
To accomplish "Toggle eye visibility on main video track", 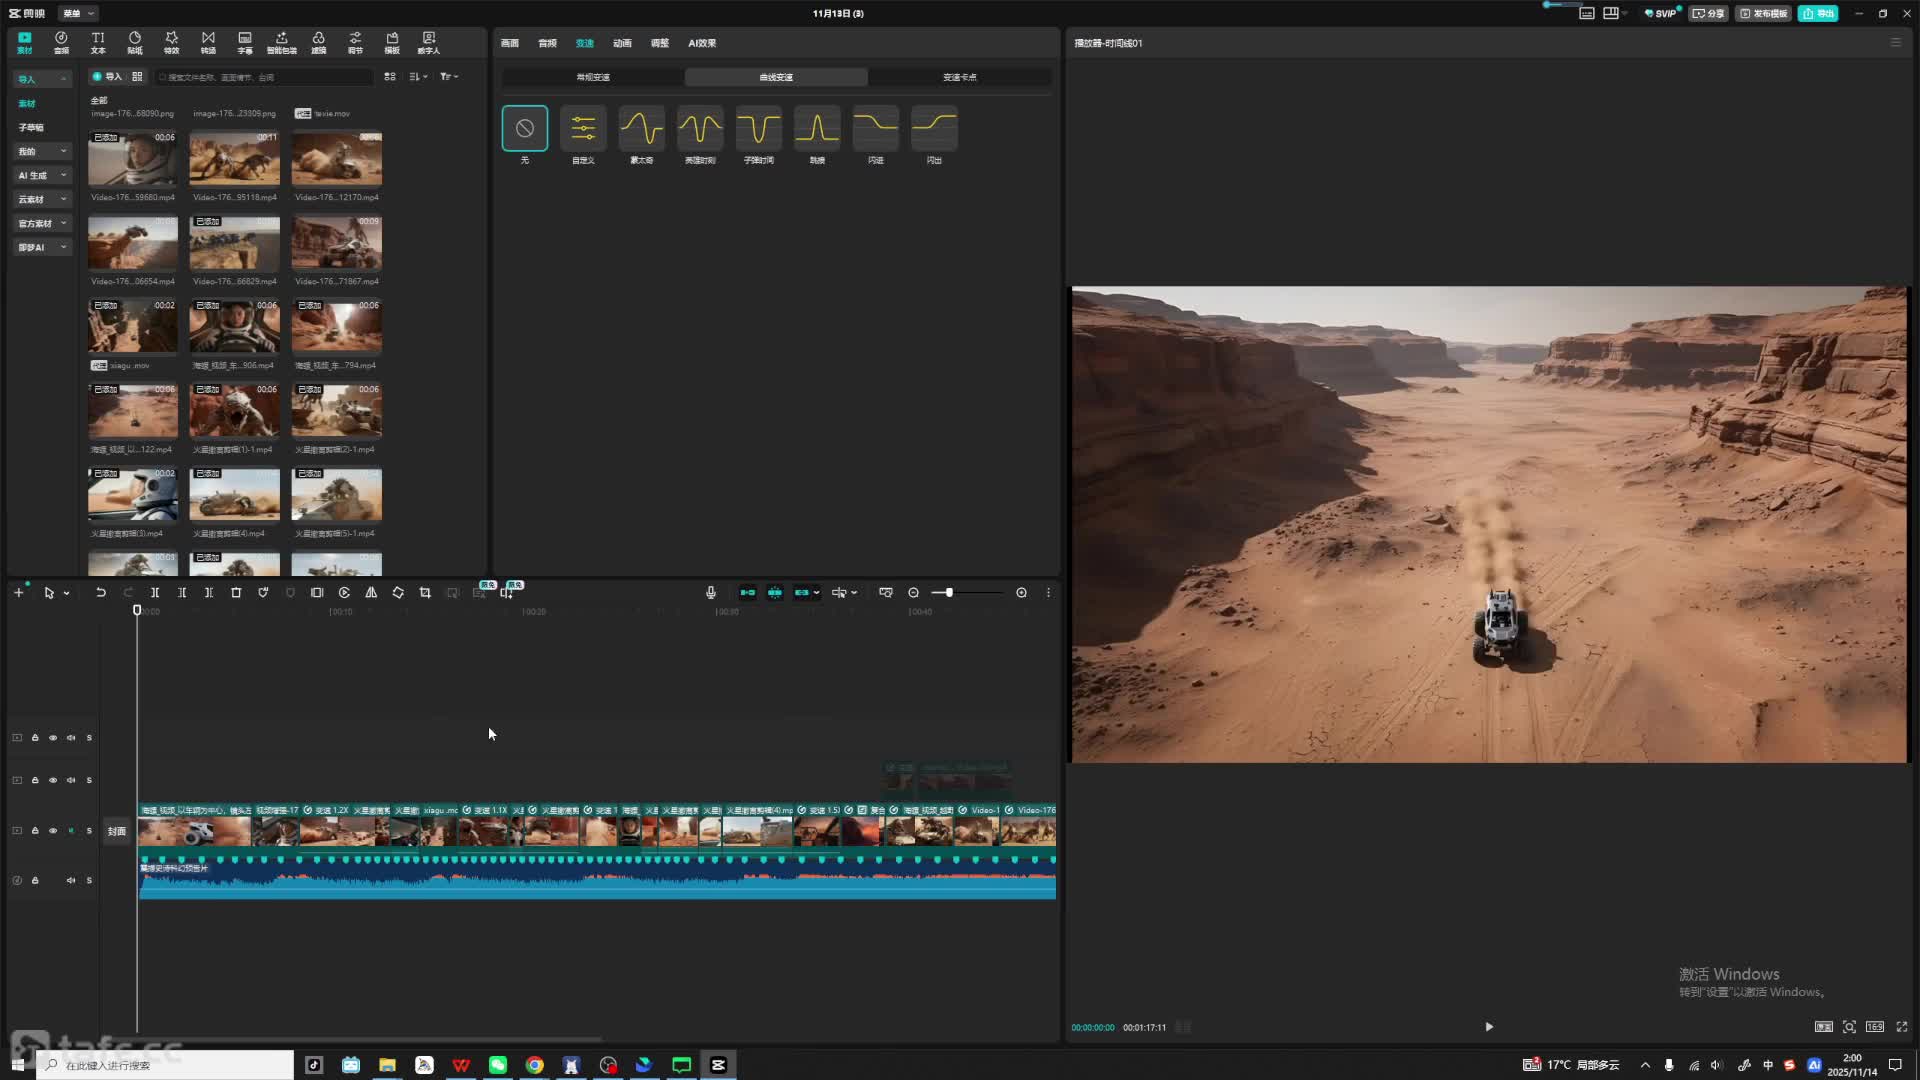I will [53, 831].
